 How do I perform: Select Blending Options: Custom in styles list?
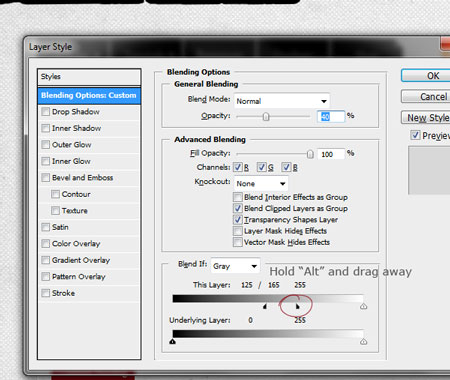[89, 95]
